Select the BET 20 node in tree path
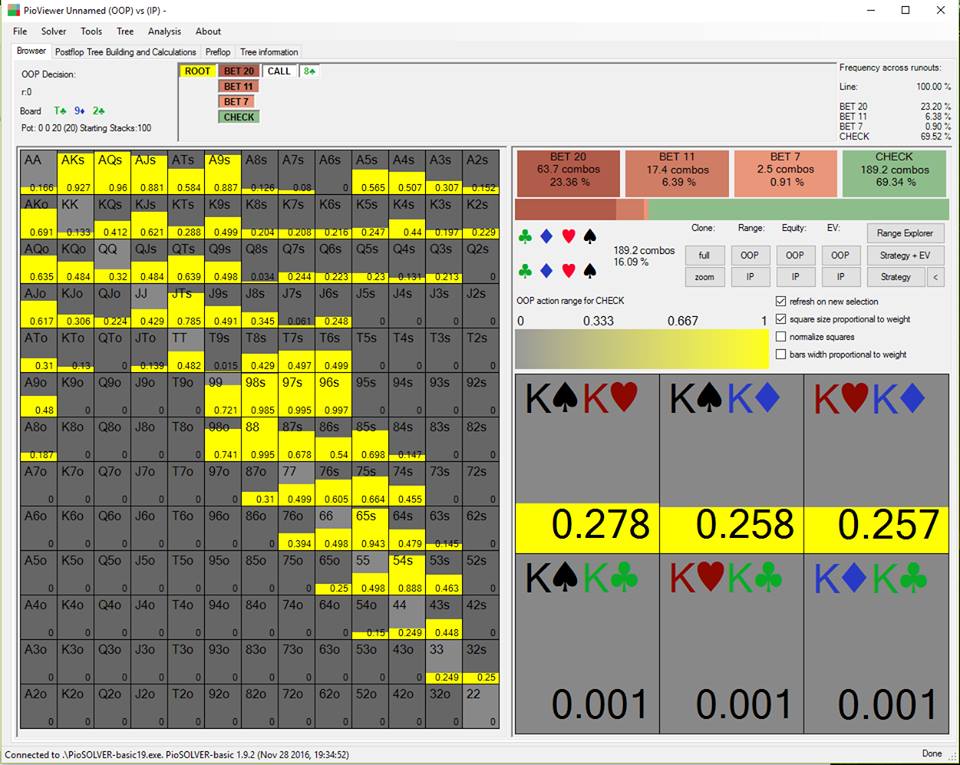 238,71
